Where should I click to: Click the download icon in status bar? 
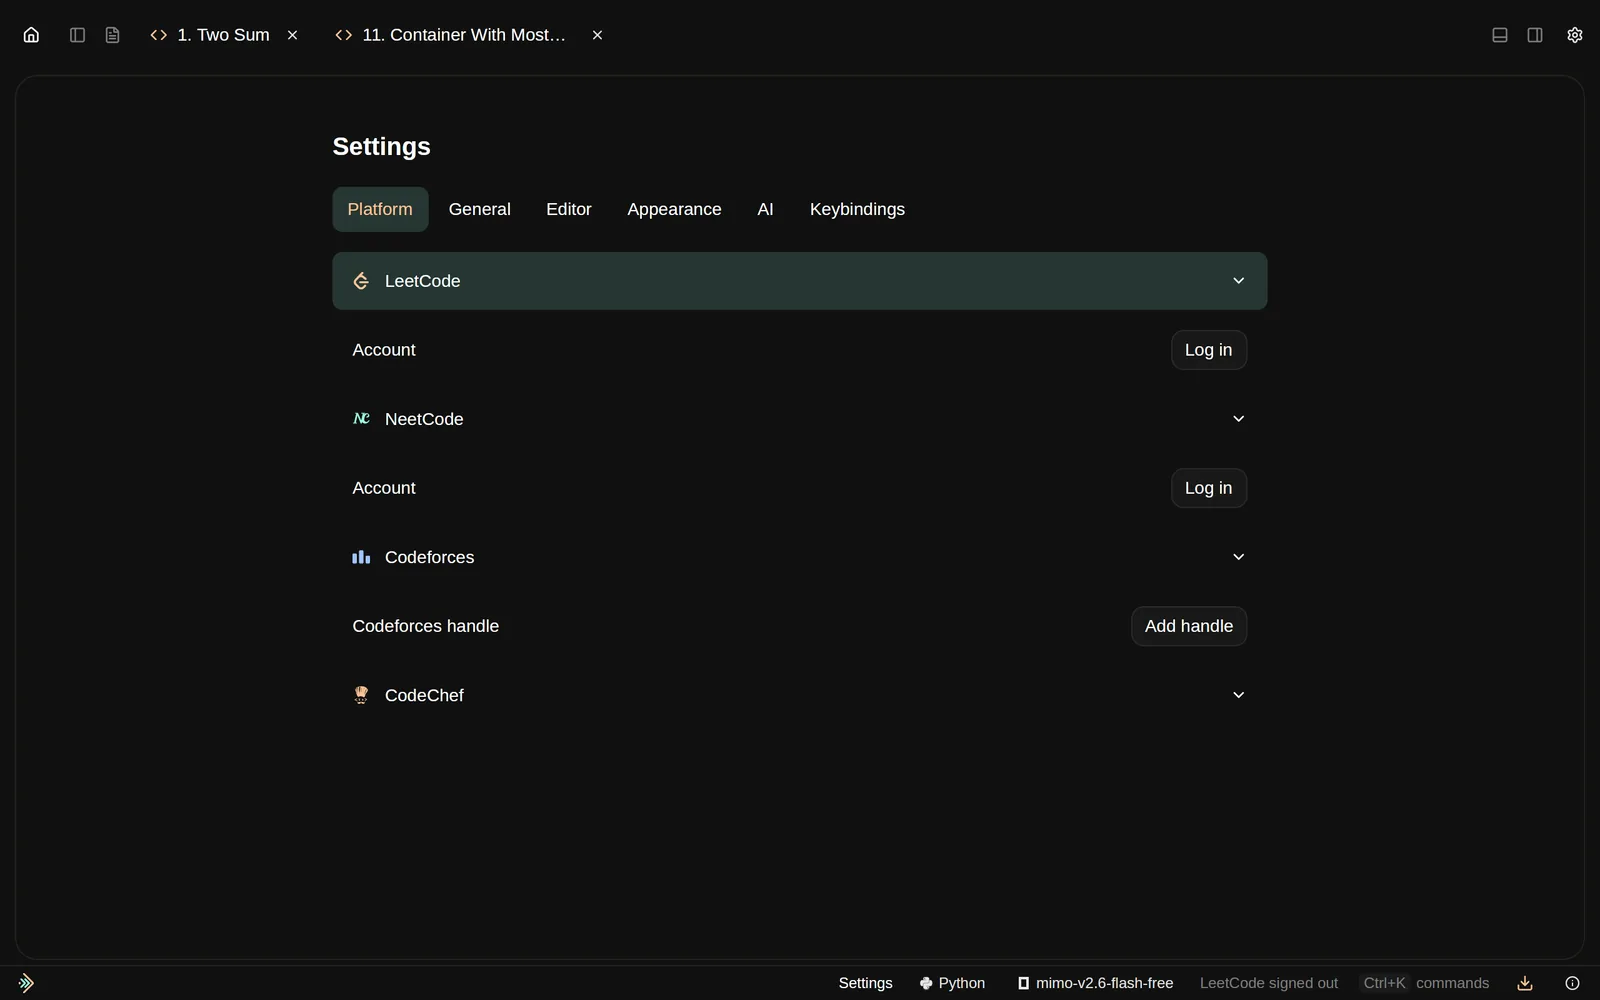point(1525,983)
